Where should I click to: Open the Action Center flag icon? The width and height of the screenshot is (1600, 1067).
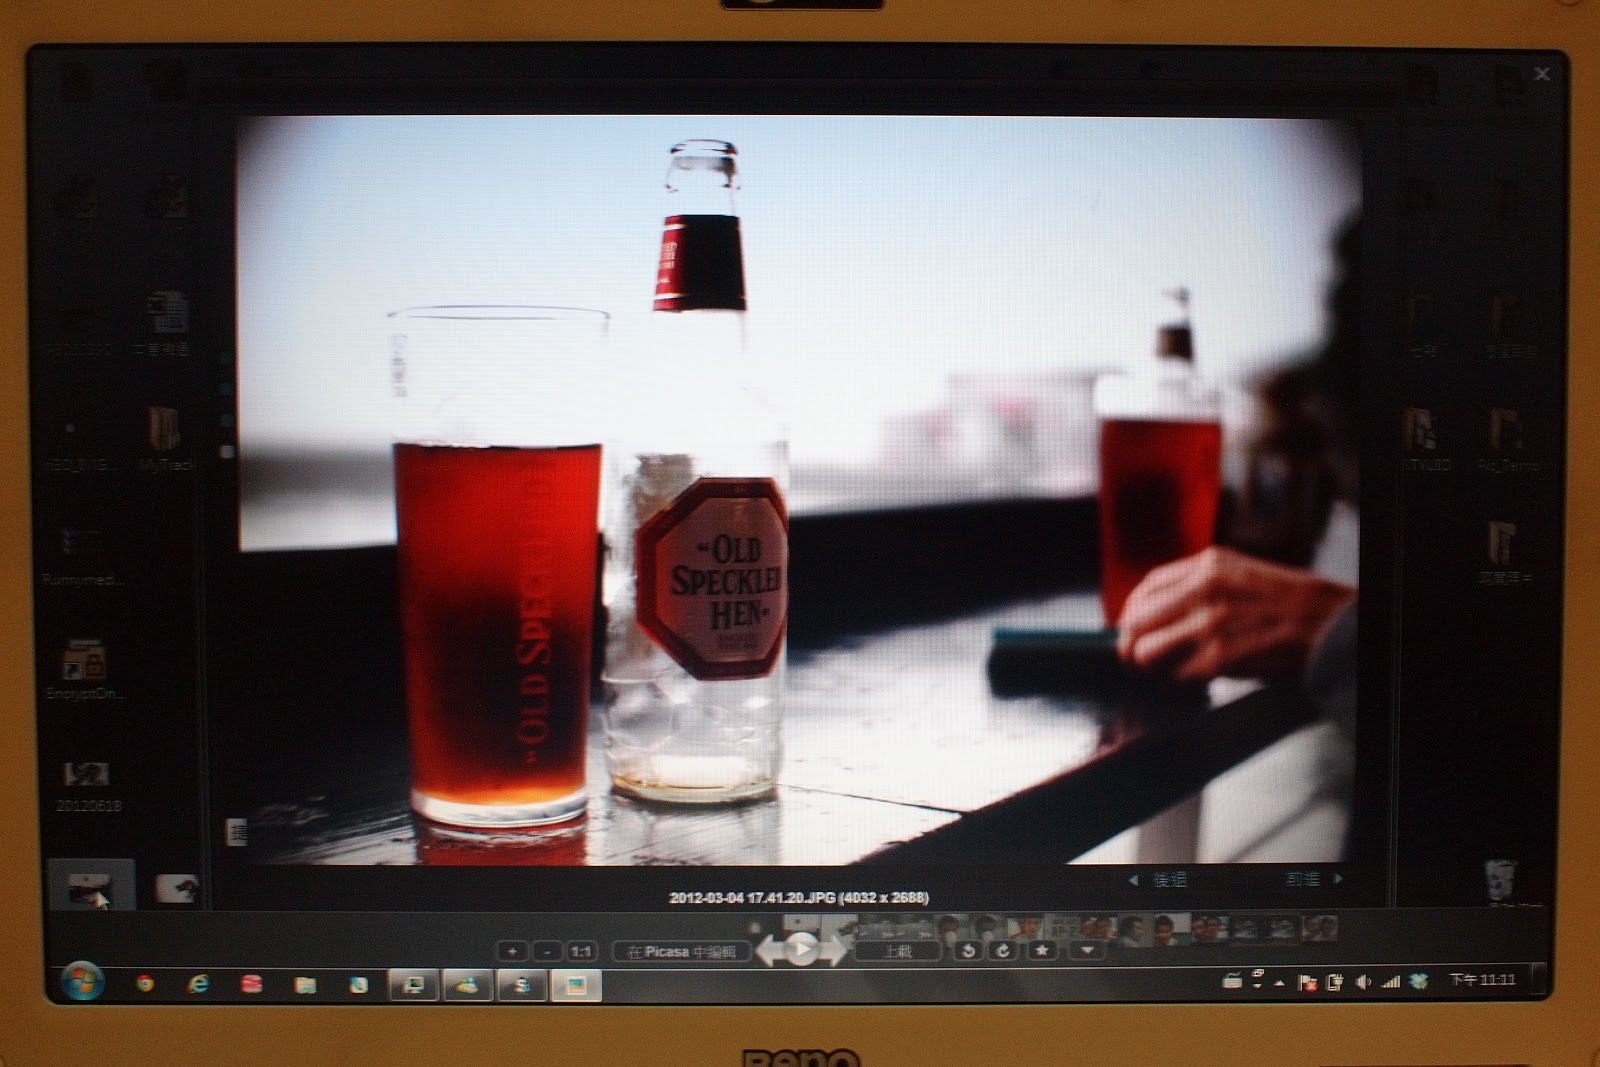tap(1307, 983)
